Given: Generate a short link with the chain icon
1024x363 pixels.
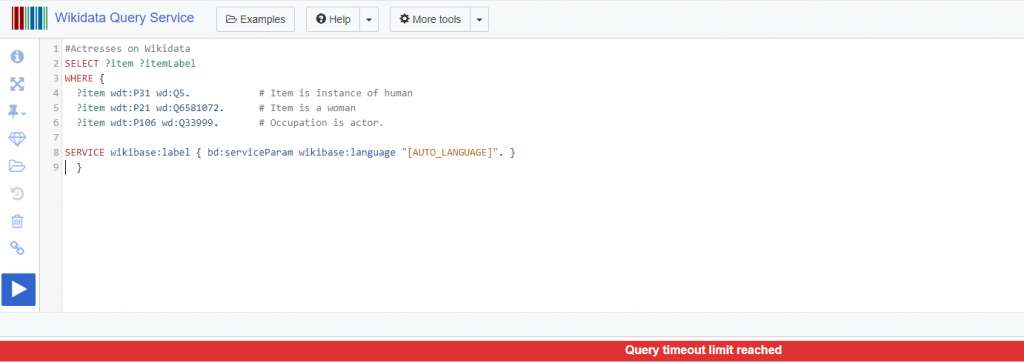Looking at the screenshot, I should (x=18, y=248).
